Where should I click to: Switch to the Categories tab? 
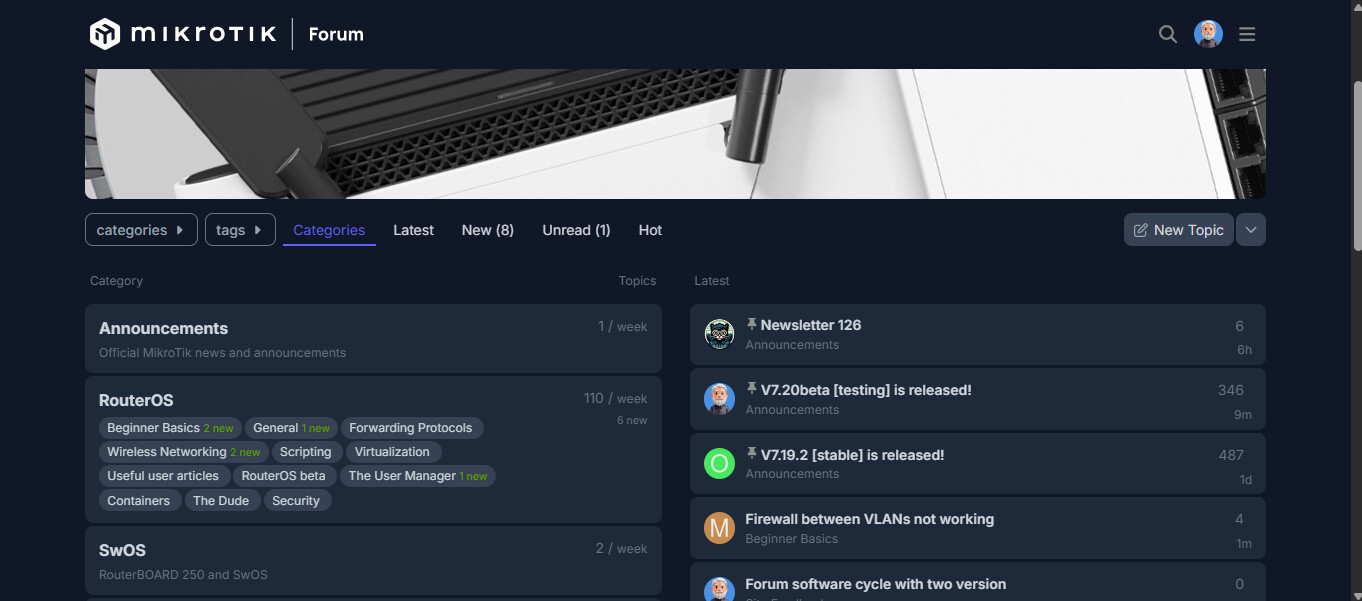329,230
